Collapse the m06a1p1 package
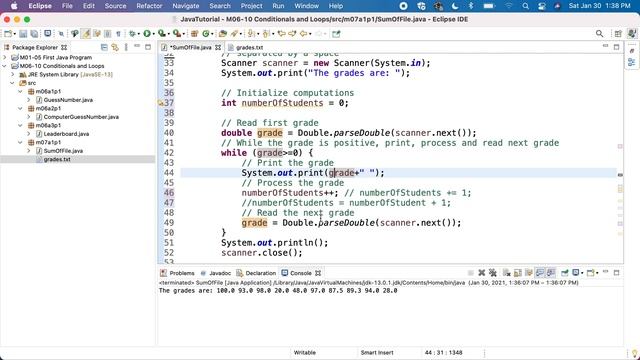The height and width of the screenshot is (360, 640). click(20, 91)
